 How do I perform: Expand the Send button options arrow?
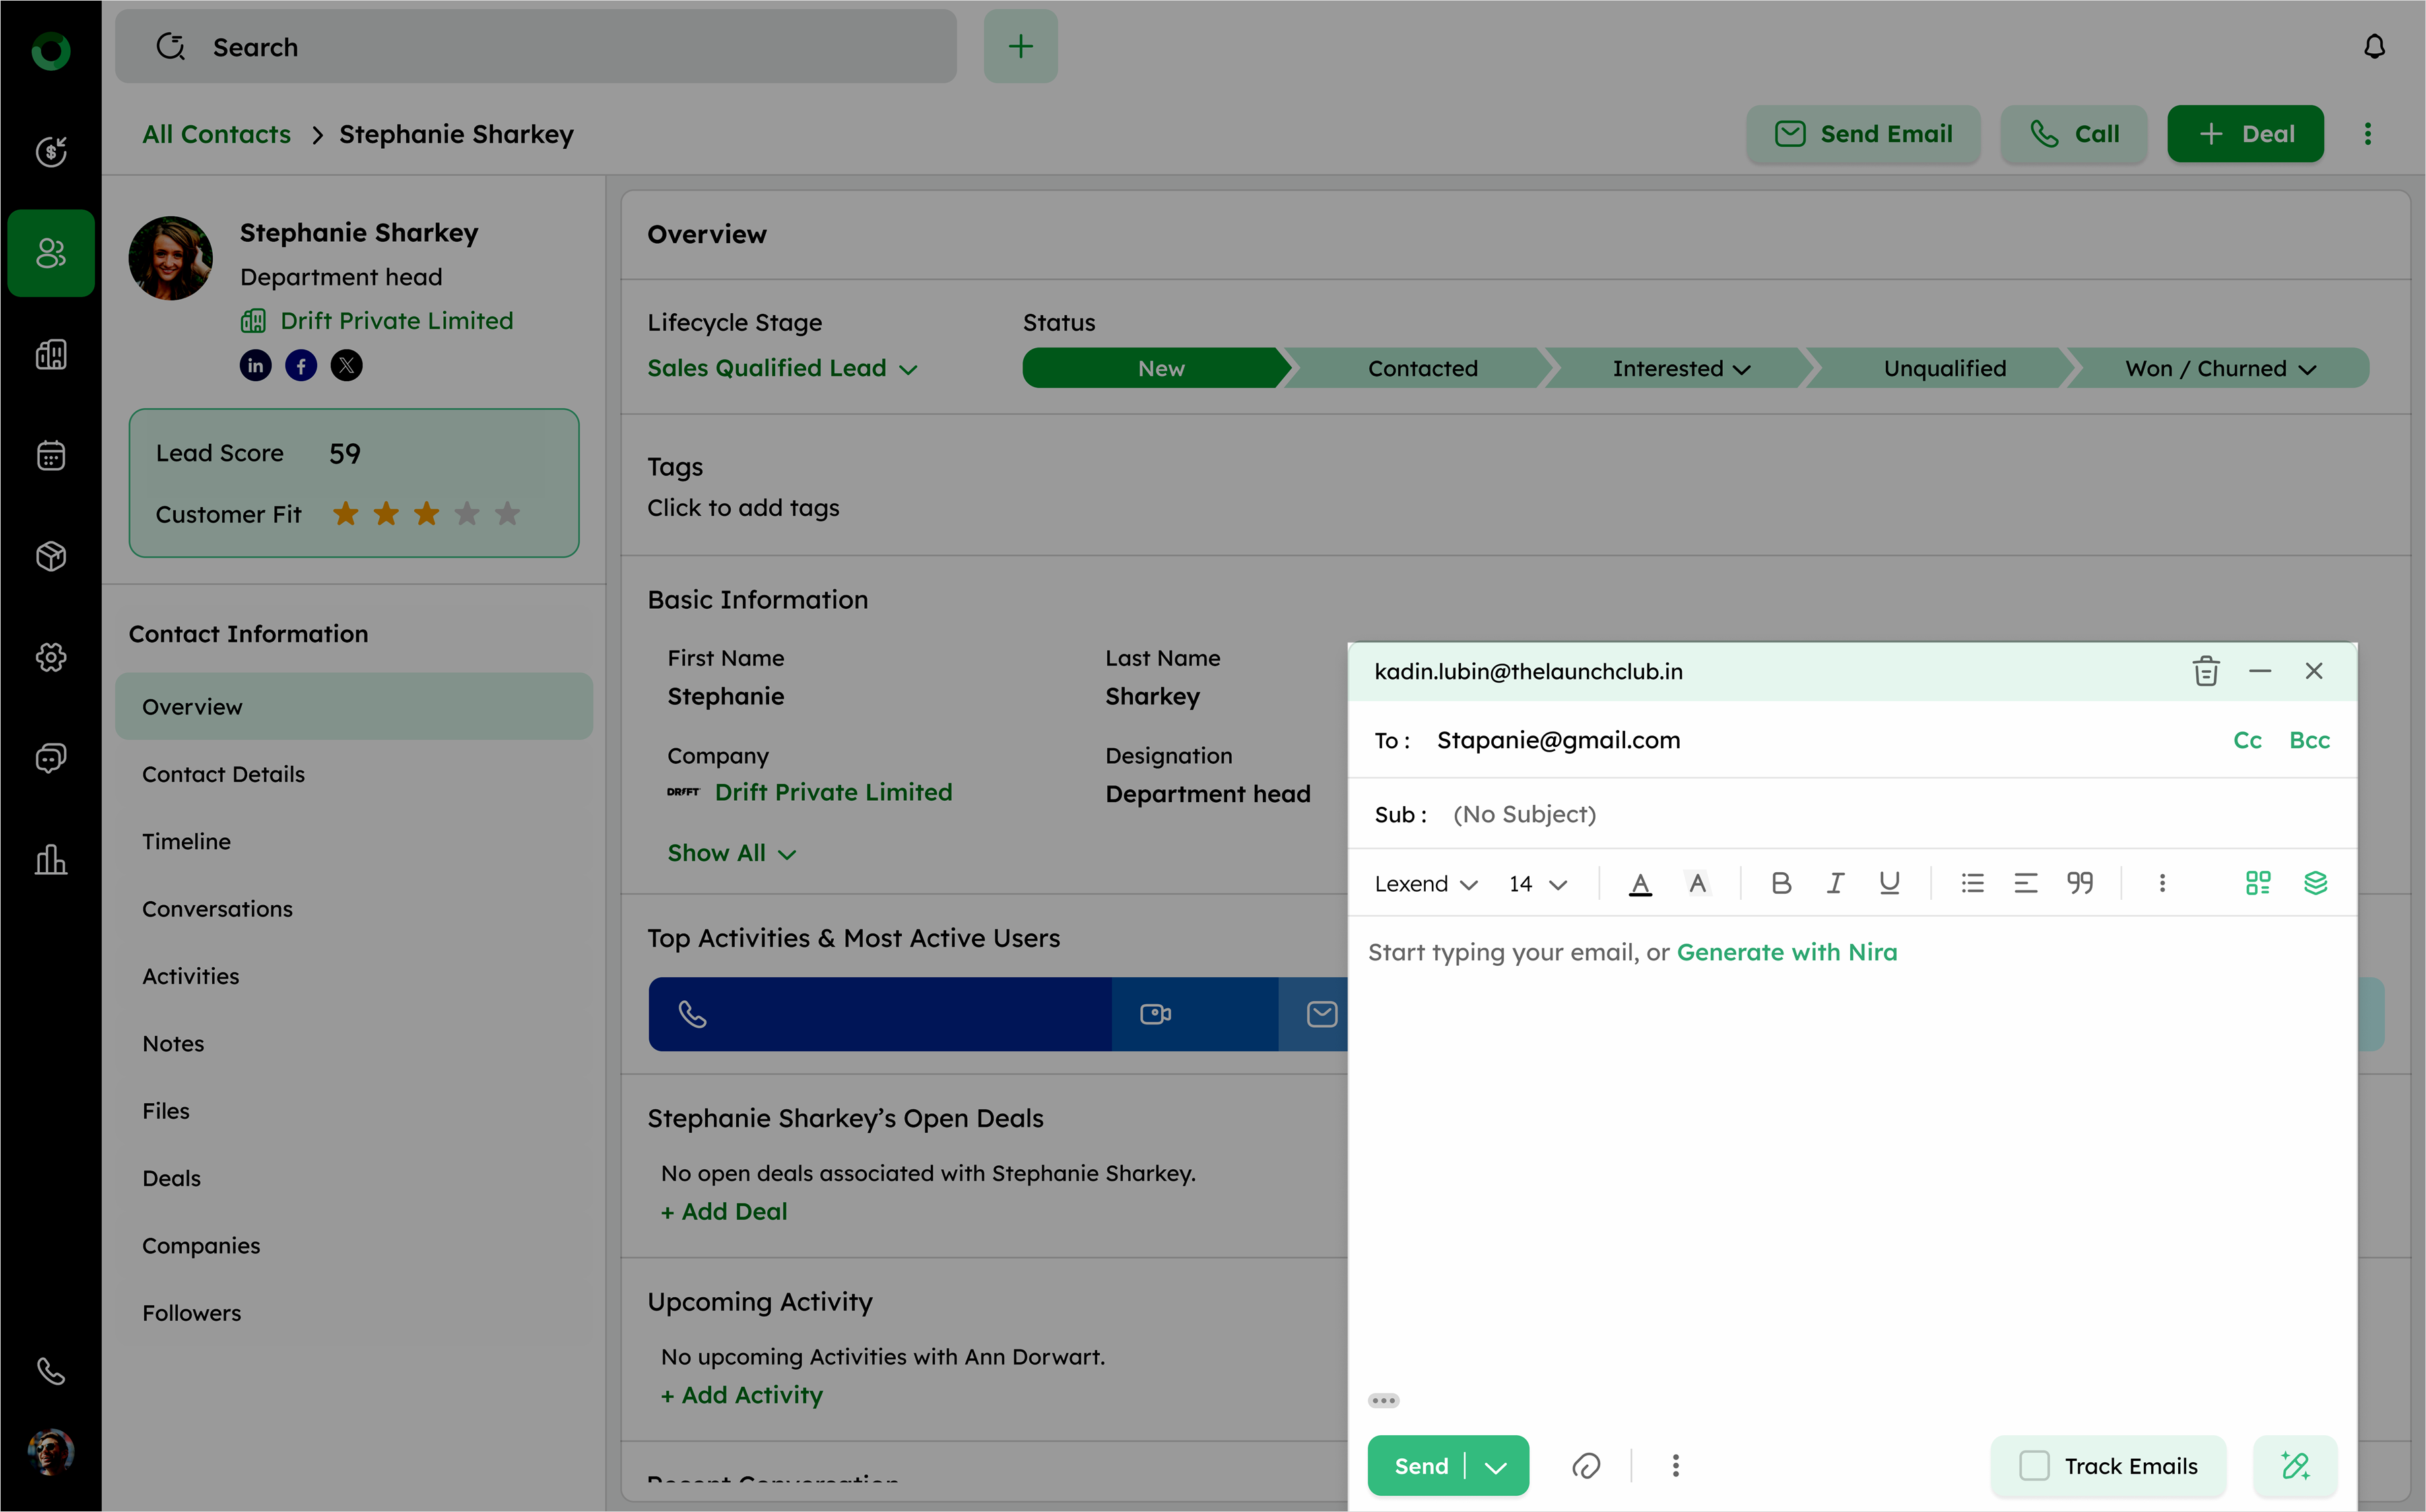pyautogui.click(x=1496, y=1466)
